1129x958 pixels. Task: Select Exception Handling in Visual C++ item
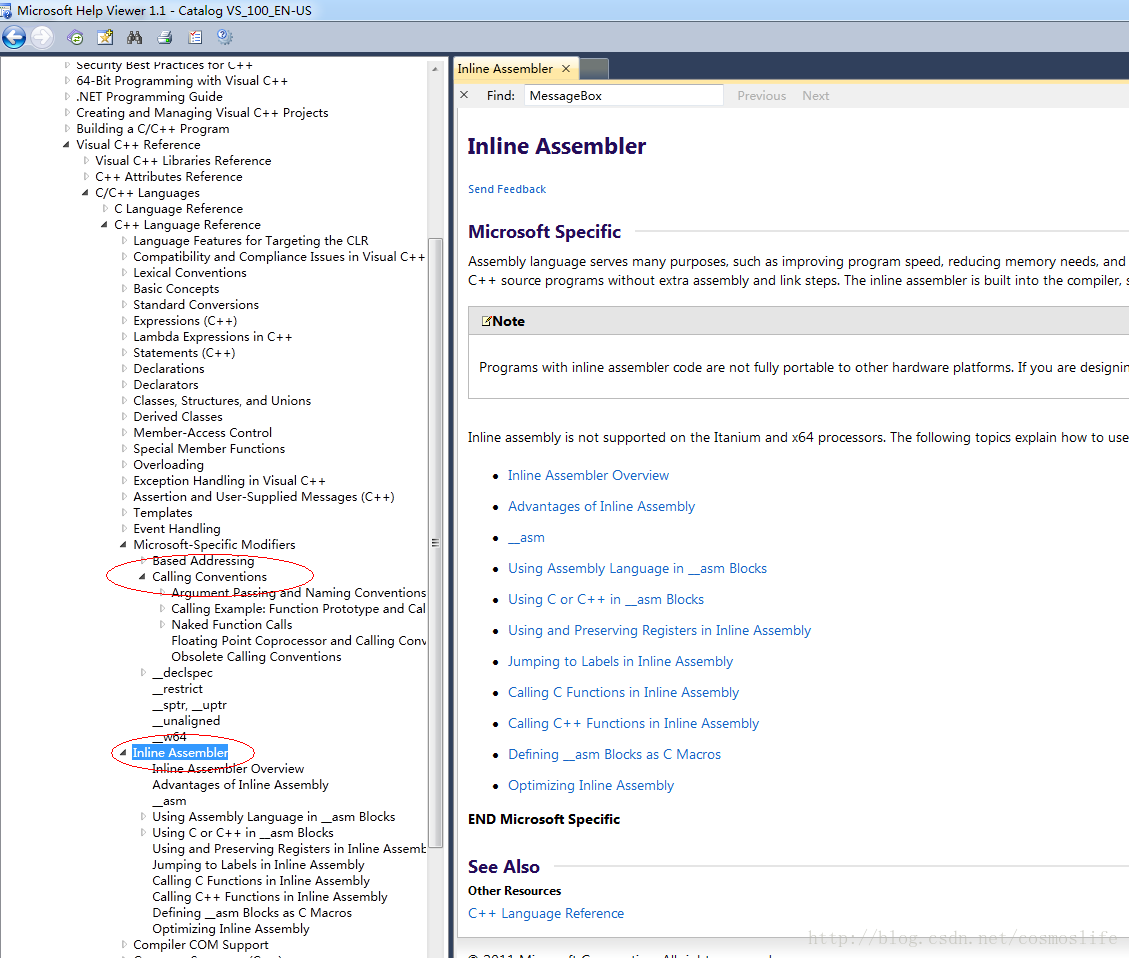pyautogui.click(x=229, y=481)
